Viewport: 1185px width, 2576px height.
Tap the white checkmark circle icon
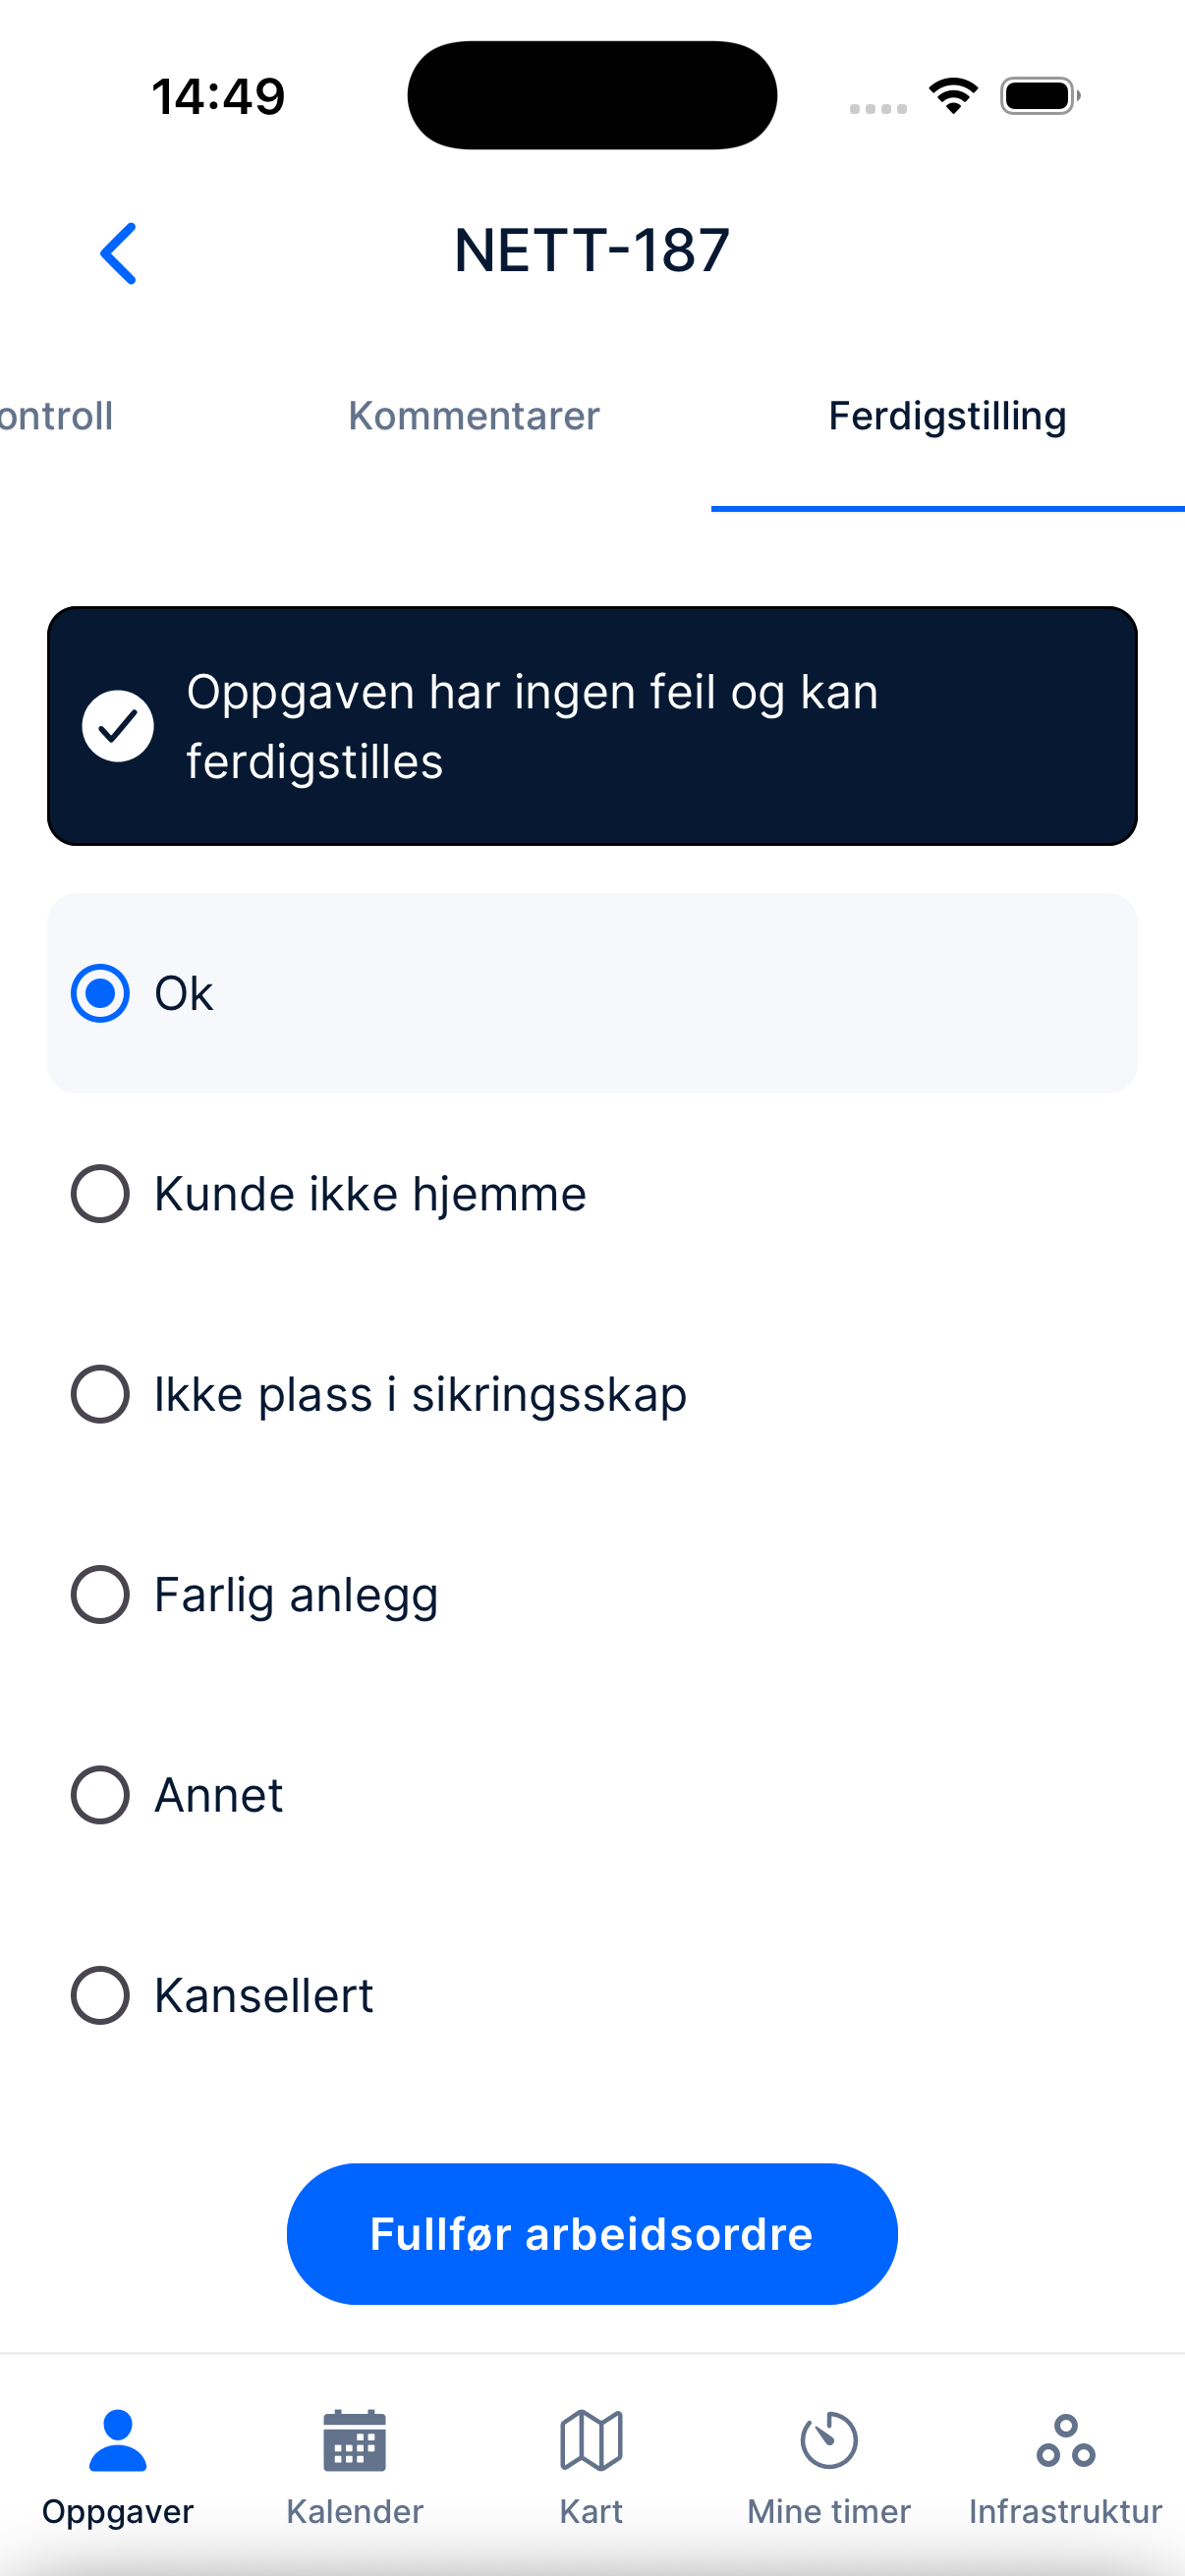point(118,726)
